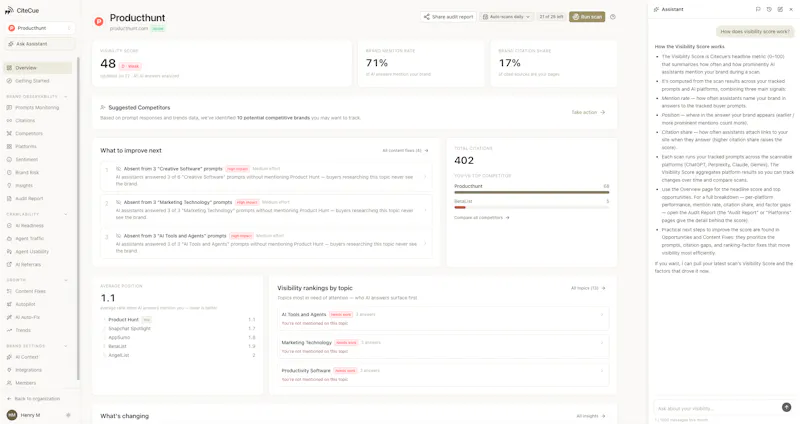Image resolution: width=800 pixels, height=424 pixels.
Task: Open the Agent Traffic icon
Action: [x=9, y=238]
